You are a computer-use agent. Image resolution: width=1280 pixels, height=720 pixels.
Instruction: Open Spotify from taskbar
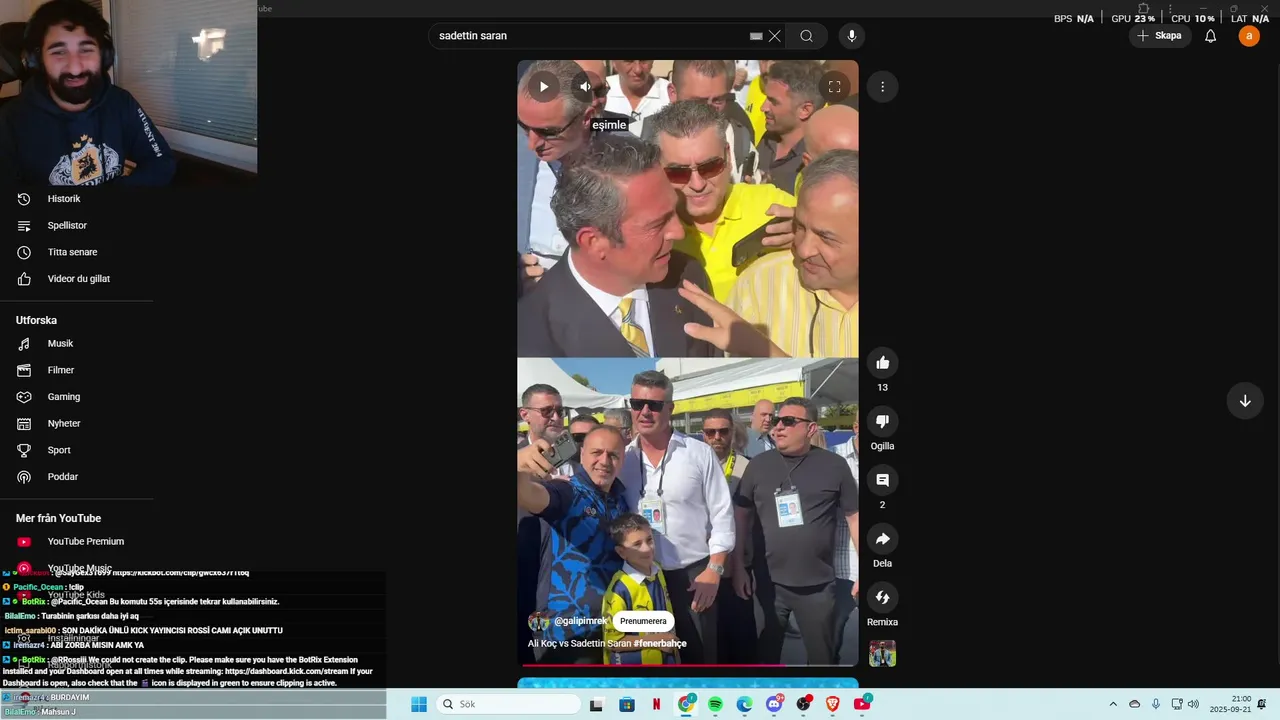click(x=715, y=704)
